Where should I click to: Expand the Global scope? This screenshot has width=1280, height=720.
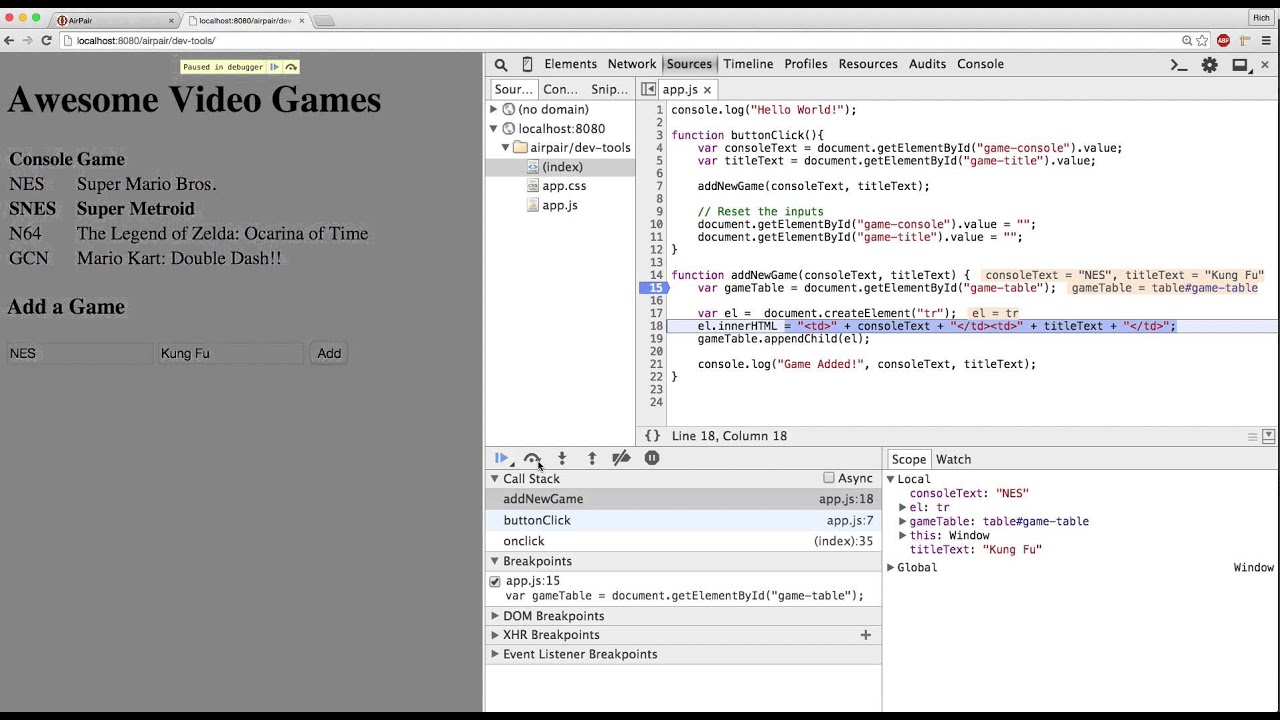(x=890, y=567)
